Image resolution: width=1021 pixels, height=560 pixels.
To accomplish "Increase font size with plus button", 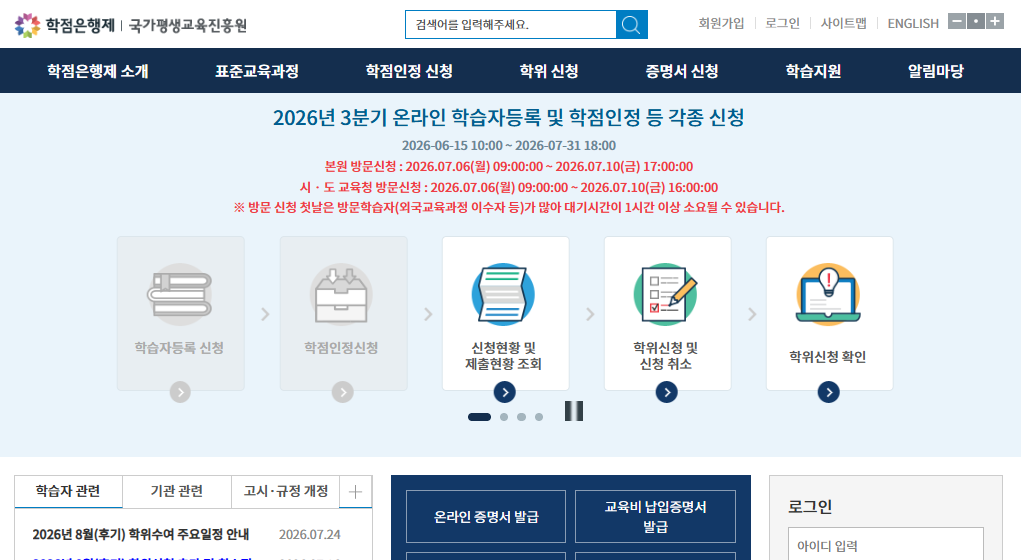I will coord(994,21).
